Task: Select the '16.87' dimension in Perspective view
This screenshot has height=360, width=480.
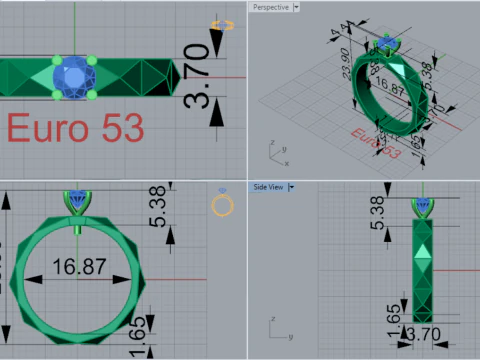Action: [390, 86]
